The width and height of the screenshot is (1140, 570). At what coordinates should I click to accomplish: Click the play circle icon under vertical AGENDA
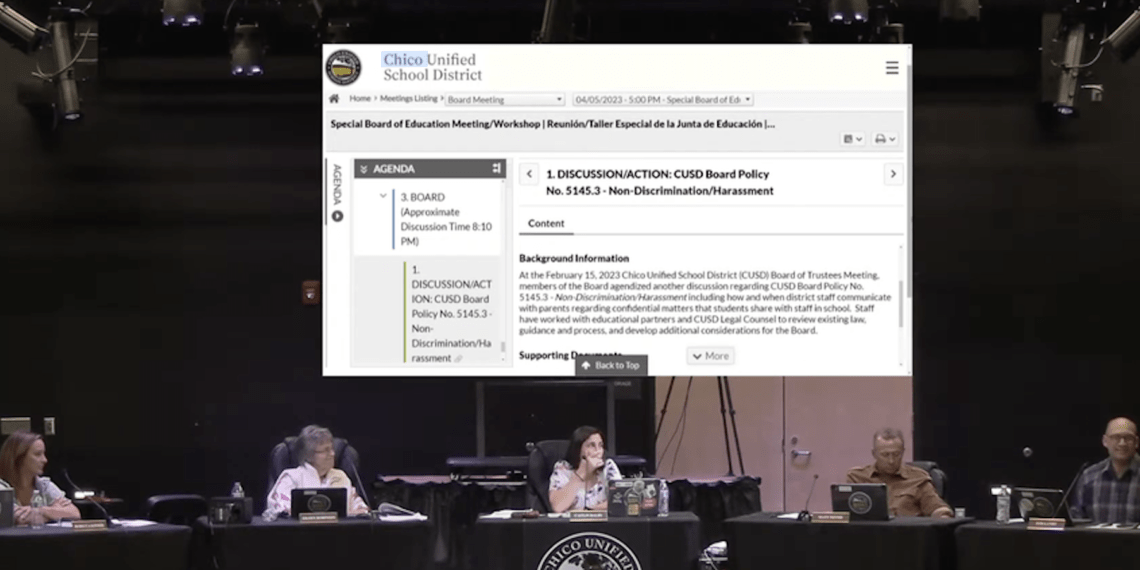click(337, 216)
